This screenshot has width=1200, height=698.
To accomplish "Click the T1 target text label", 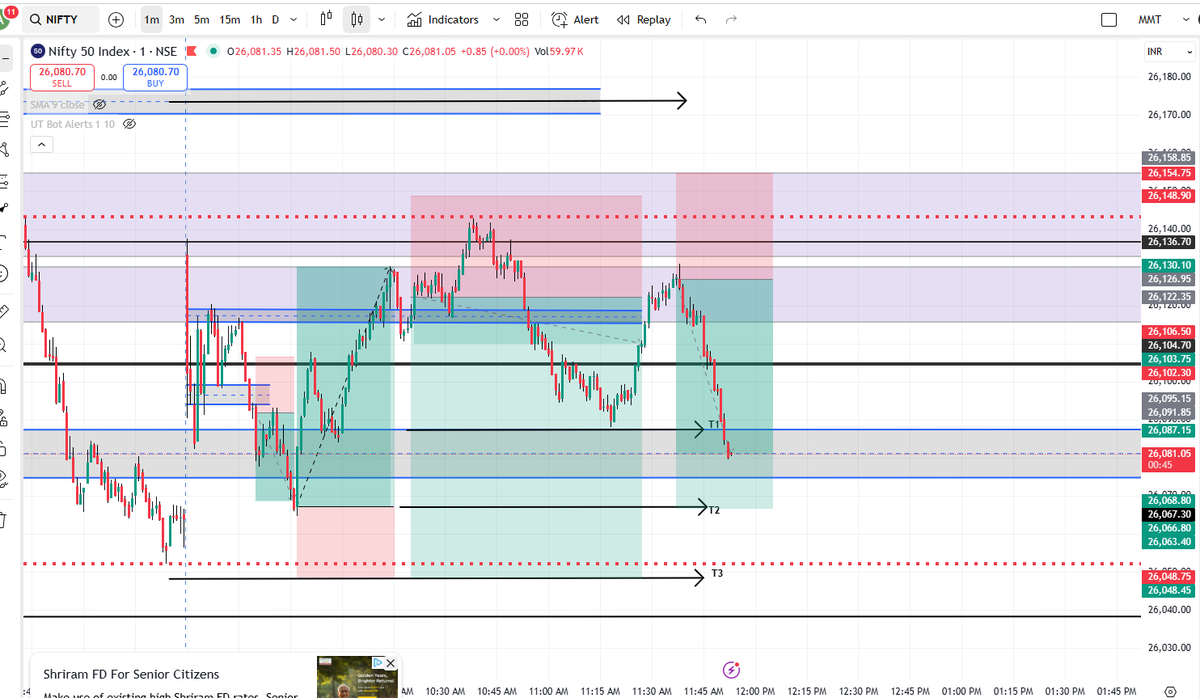I will click(714, 424).
